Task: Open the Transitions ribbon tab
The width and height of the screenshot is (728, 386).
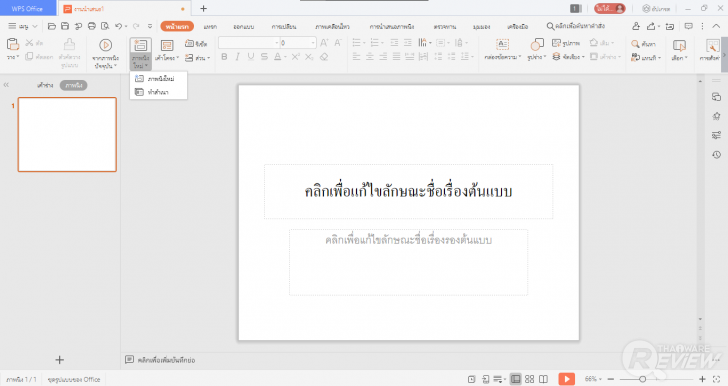Action: coord(284,27)
